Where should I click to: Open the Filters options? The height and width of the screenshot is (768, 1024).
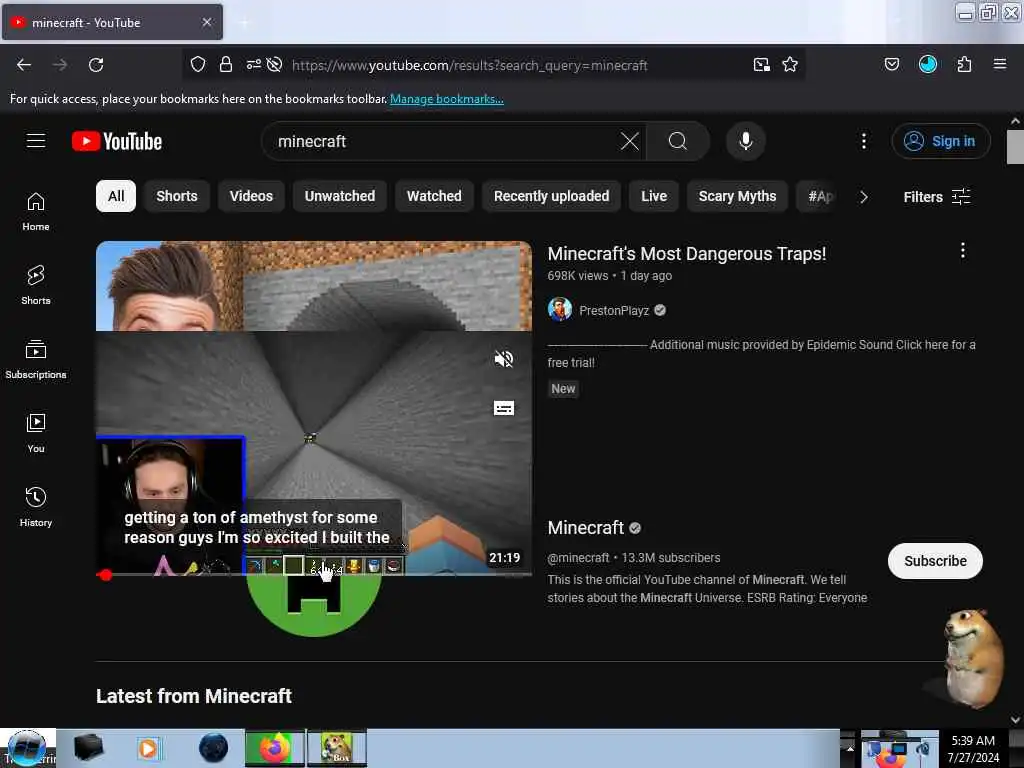click(x=936, y=197)
